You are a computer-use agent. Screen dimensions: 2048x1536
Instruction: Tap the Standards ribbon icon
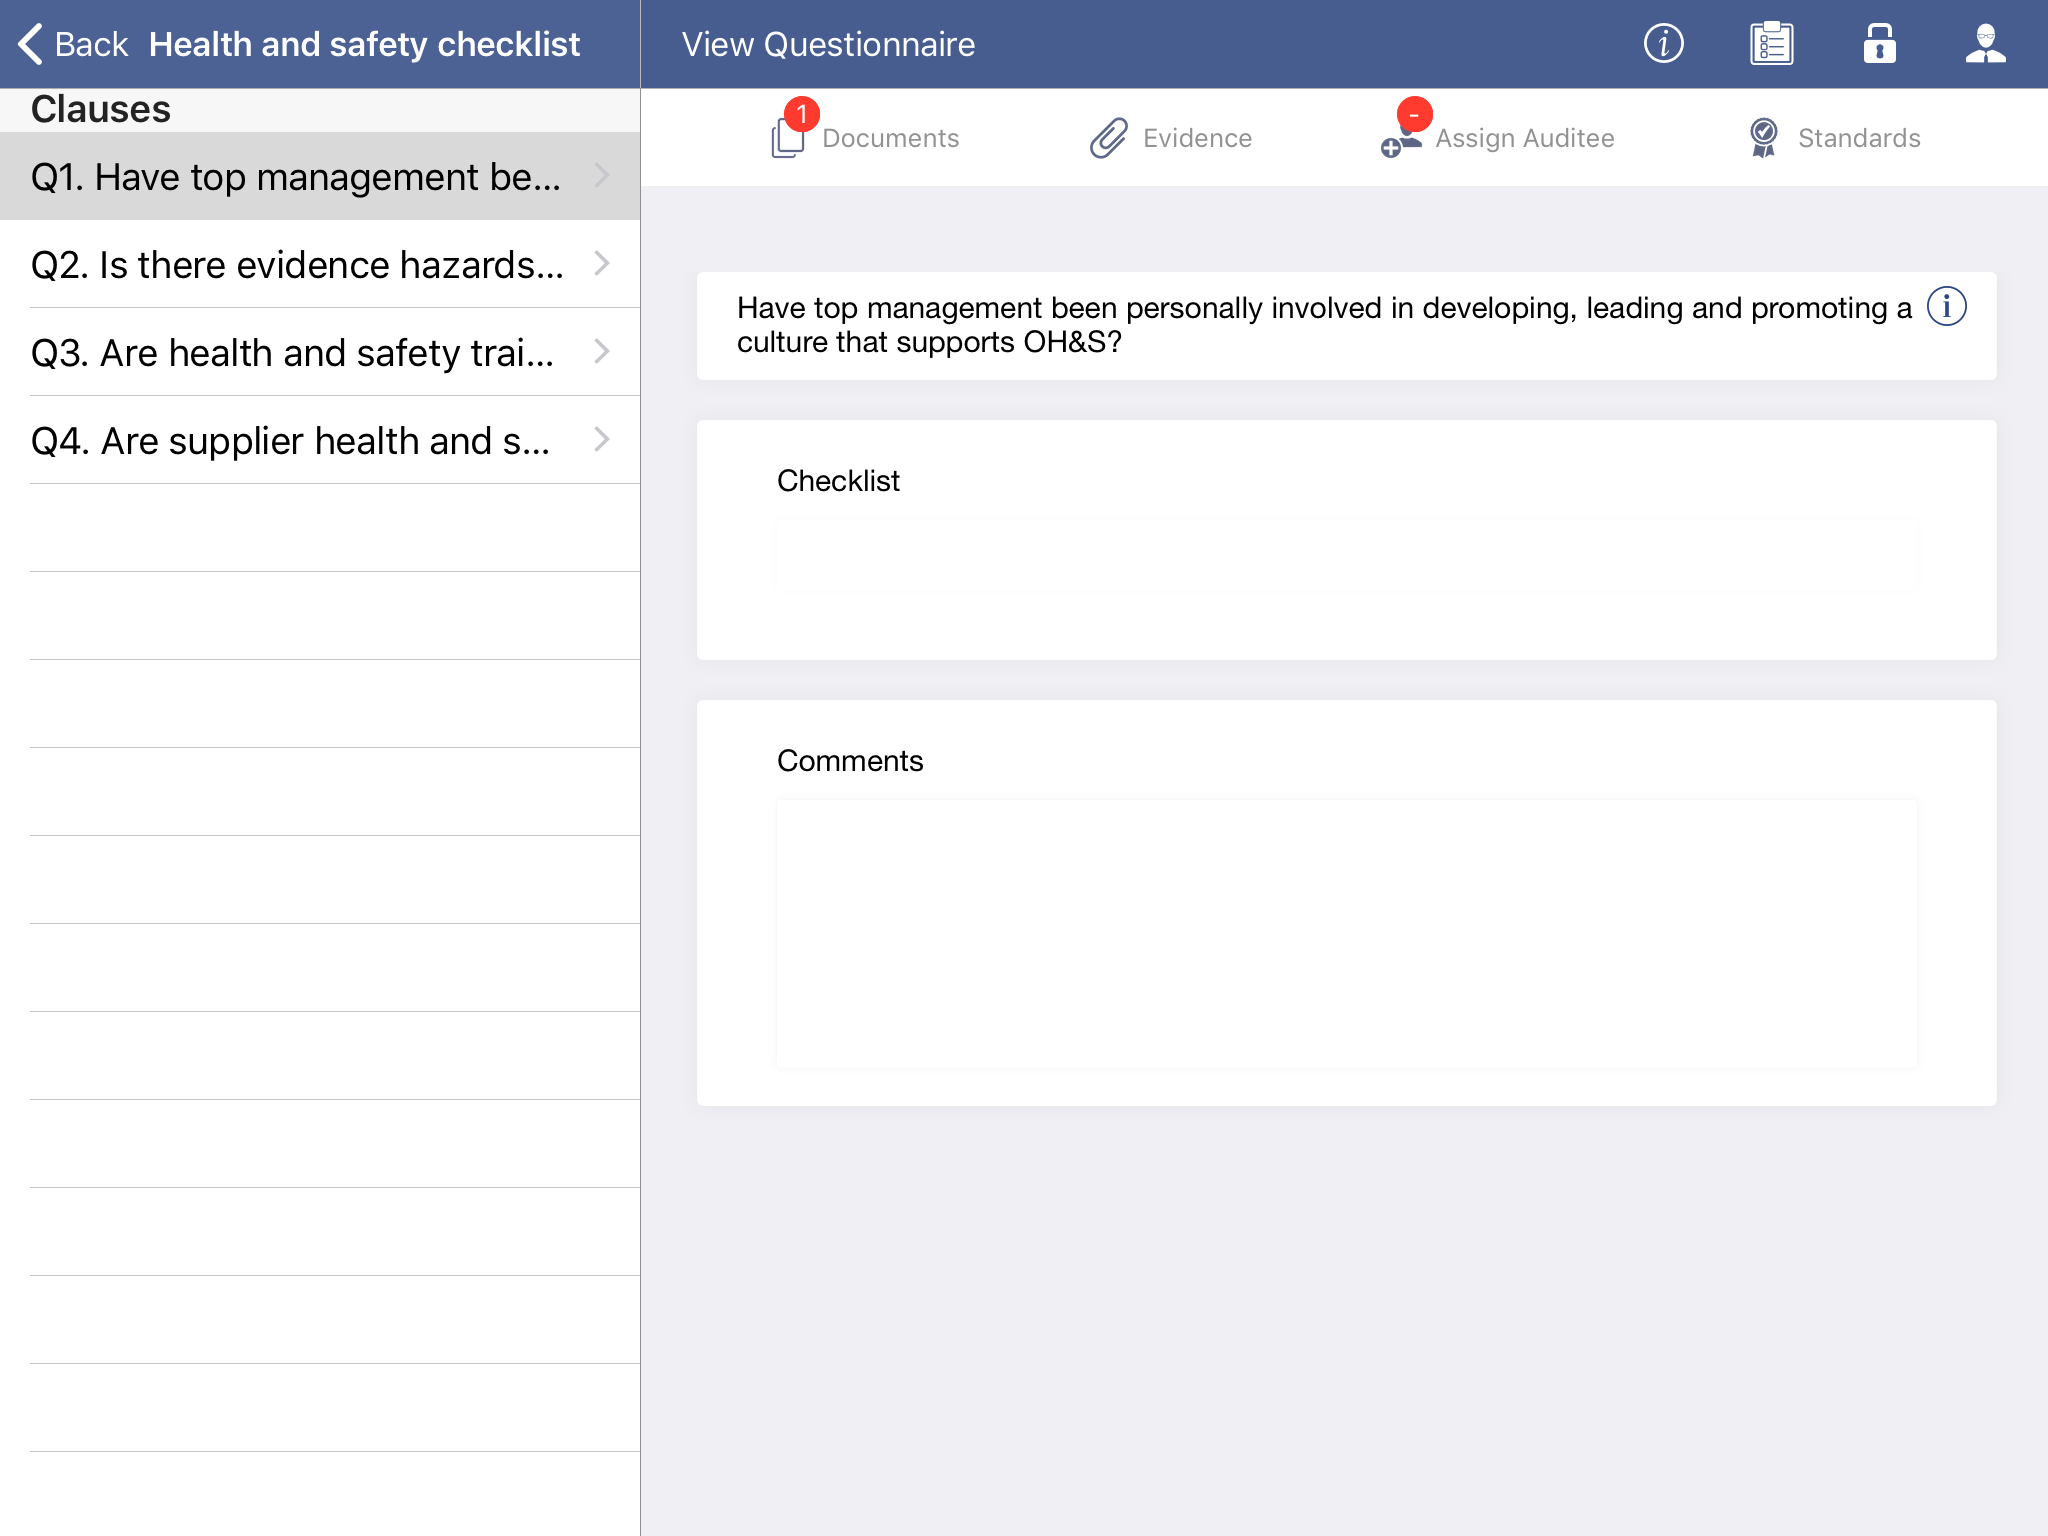point(1764,138)
